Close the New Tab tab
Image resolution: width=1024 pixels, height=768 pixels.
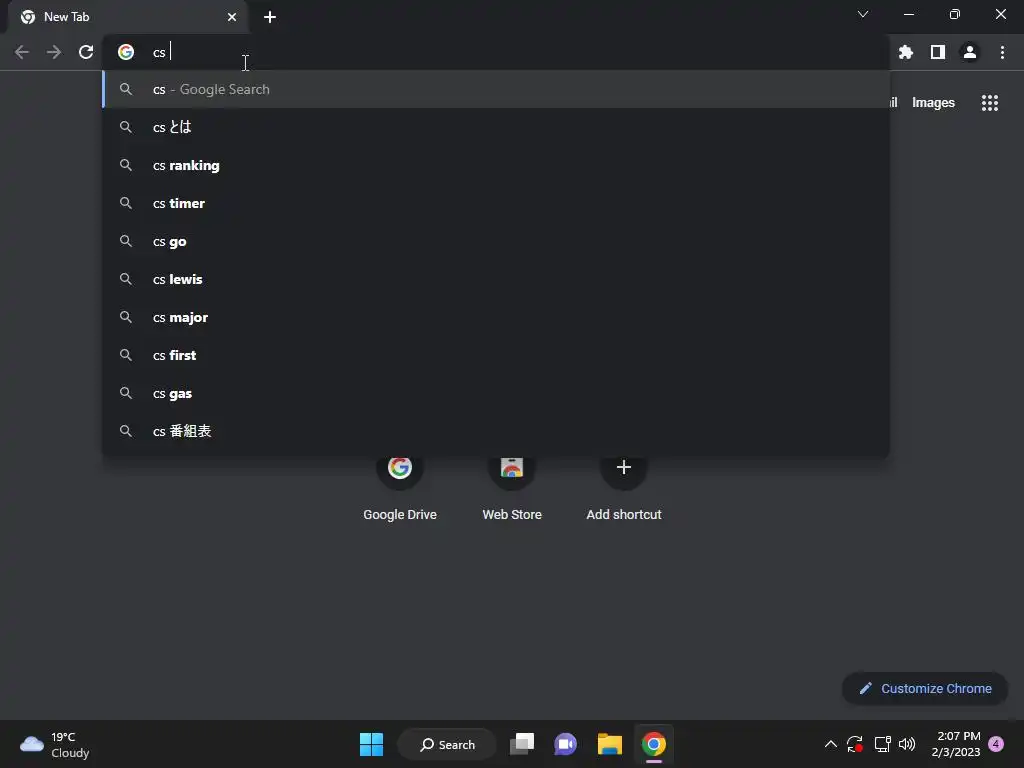click(x=232, y=17)
